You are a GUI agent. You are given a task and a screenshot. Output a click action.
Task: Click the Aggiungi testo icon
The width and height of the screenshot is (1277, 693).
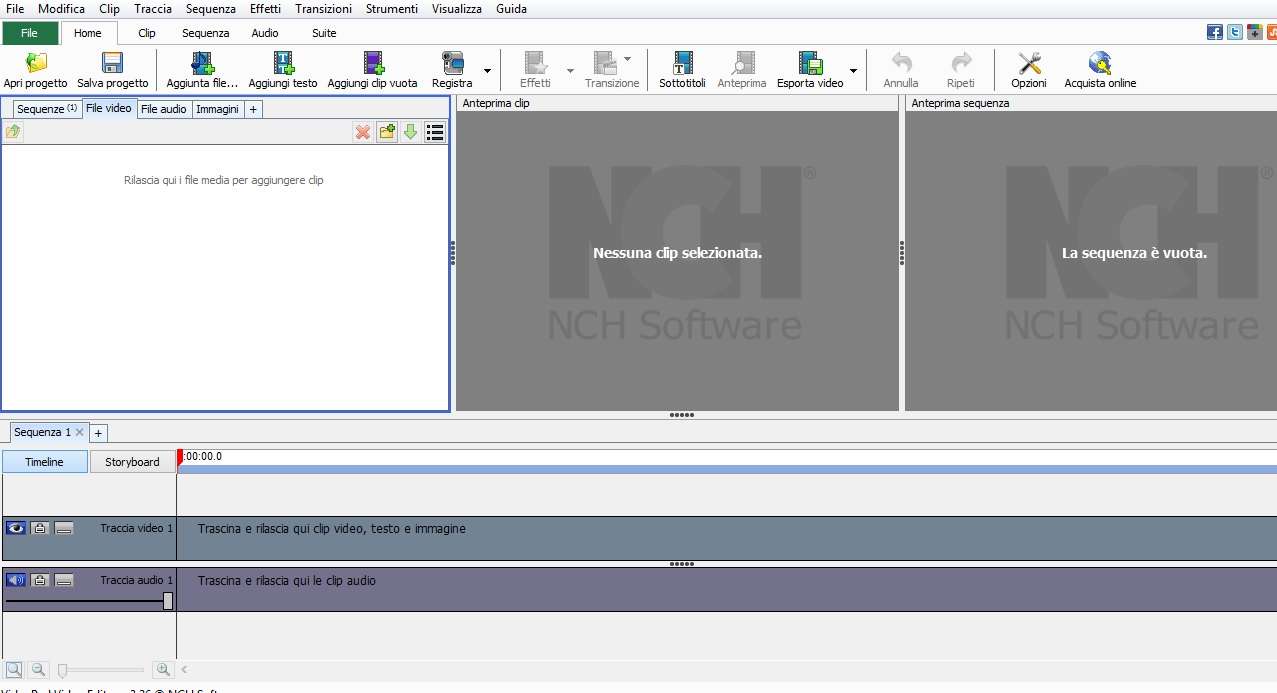tap(283, 64)
